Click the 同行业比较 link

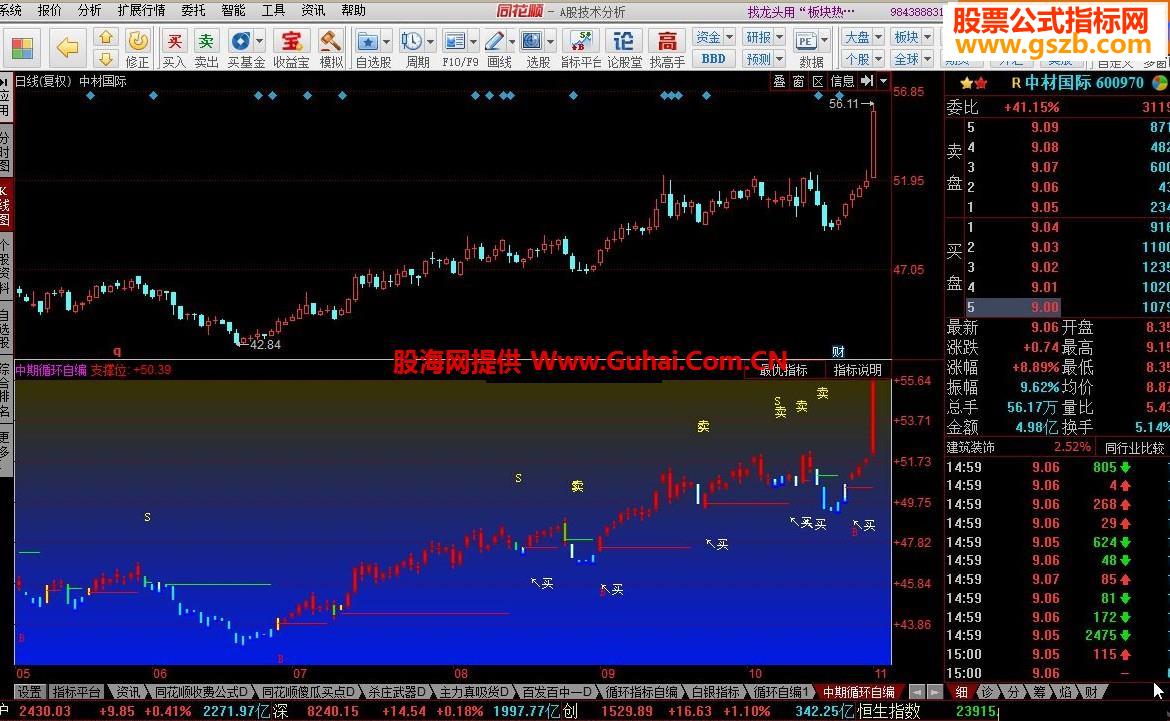1134,448
